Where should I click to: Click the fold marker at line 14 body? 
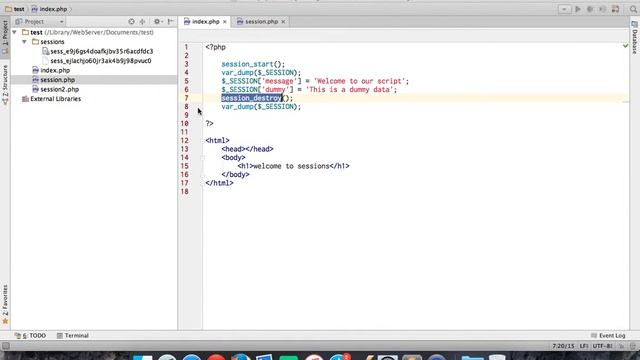(202, 158)
